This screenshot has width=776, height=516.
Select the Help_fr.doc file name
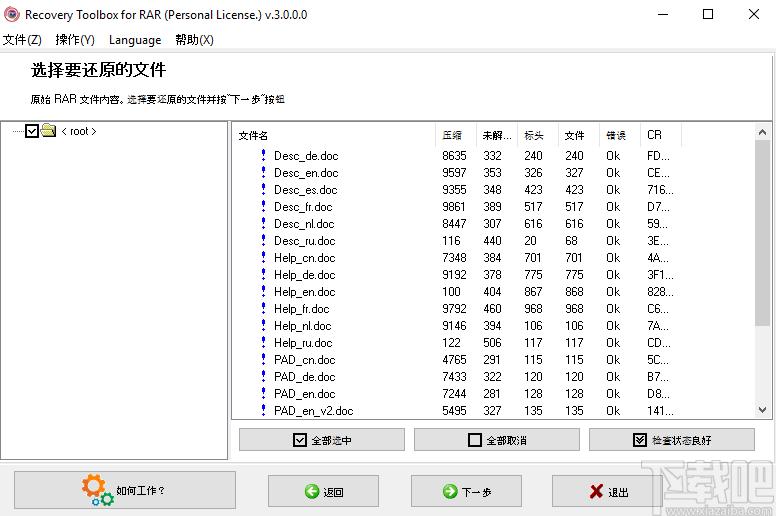point(301,309)
